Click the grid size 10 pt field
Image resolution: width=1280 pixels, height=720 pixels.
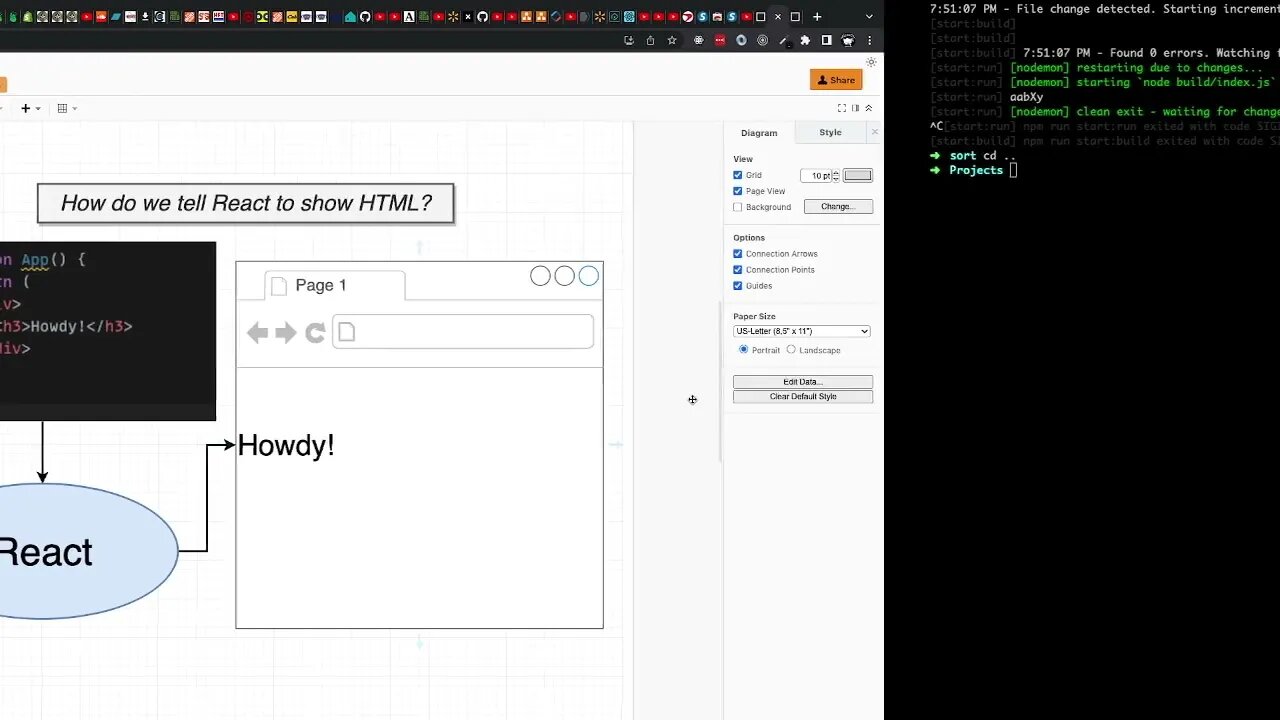816,175
